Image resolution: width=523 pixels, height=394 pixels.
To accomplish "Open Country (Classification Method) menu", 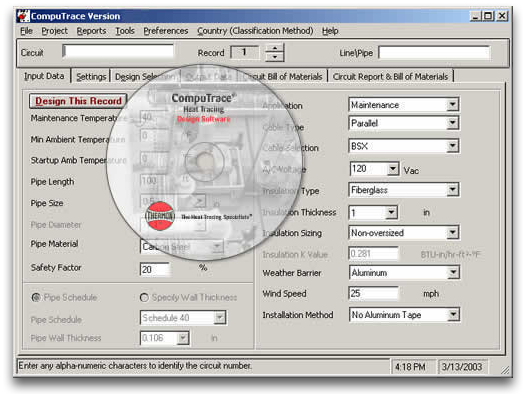I will tap(255, 31).
